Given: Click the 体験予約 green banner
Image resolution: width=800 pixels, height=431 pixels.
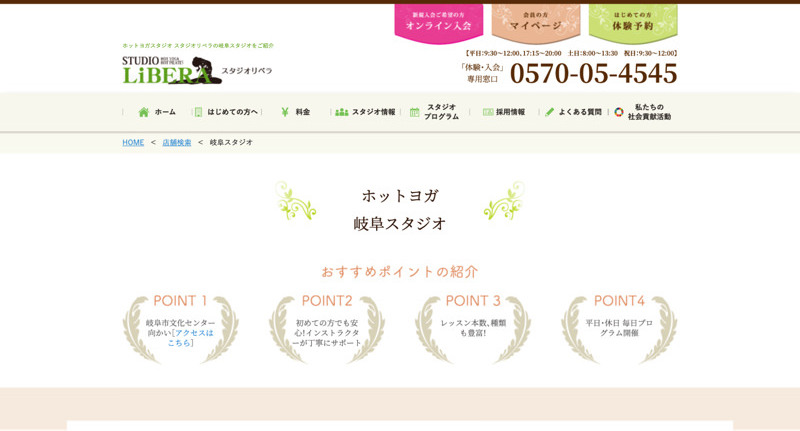Looking at the screenshot, I should point(632,23).
